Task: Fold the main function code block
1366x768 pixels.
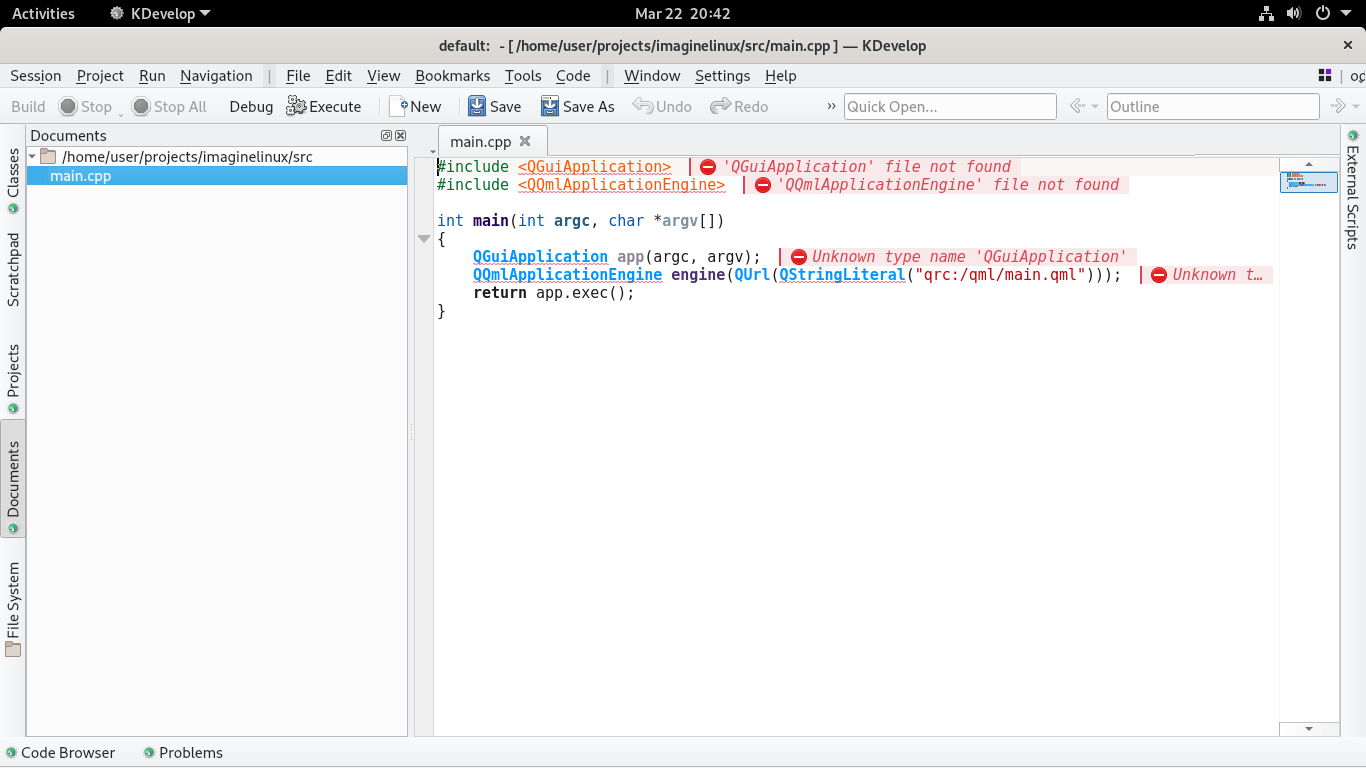Action: (424, 239)
